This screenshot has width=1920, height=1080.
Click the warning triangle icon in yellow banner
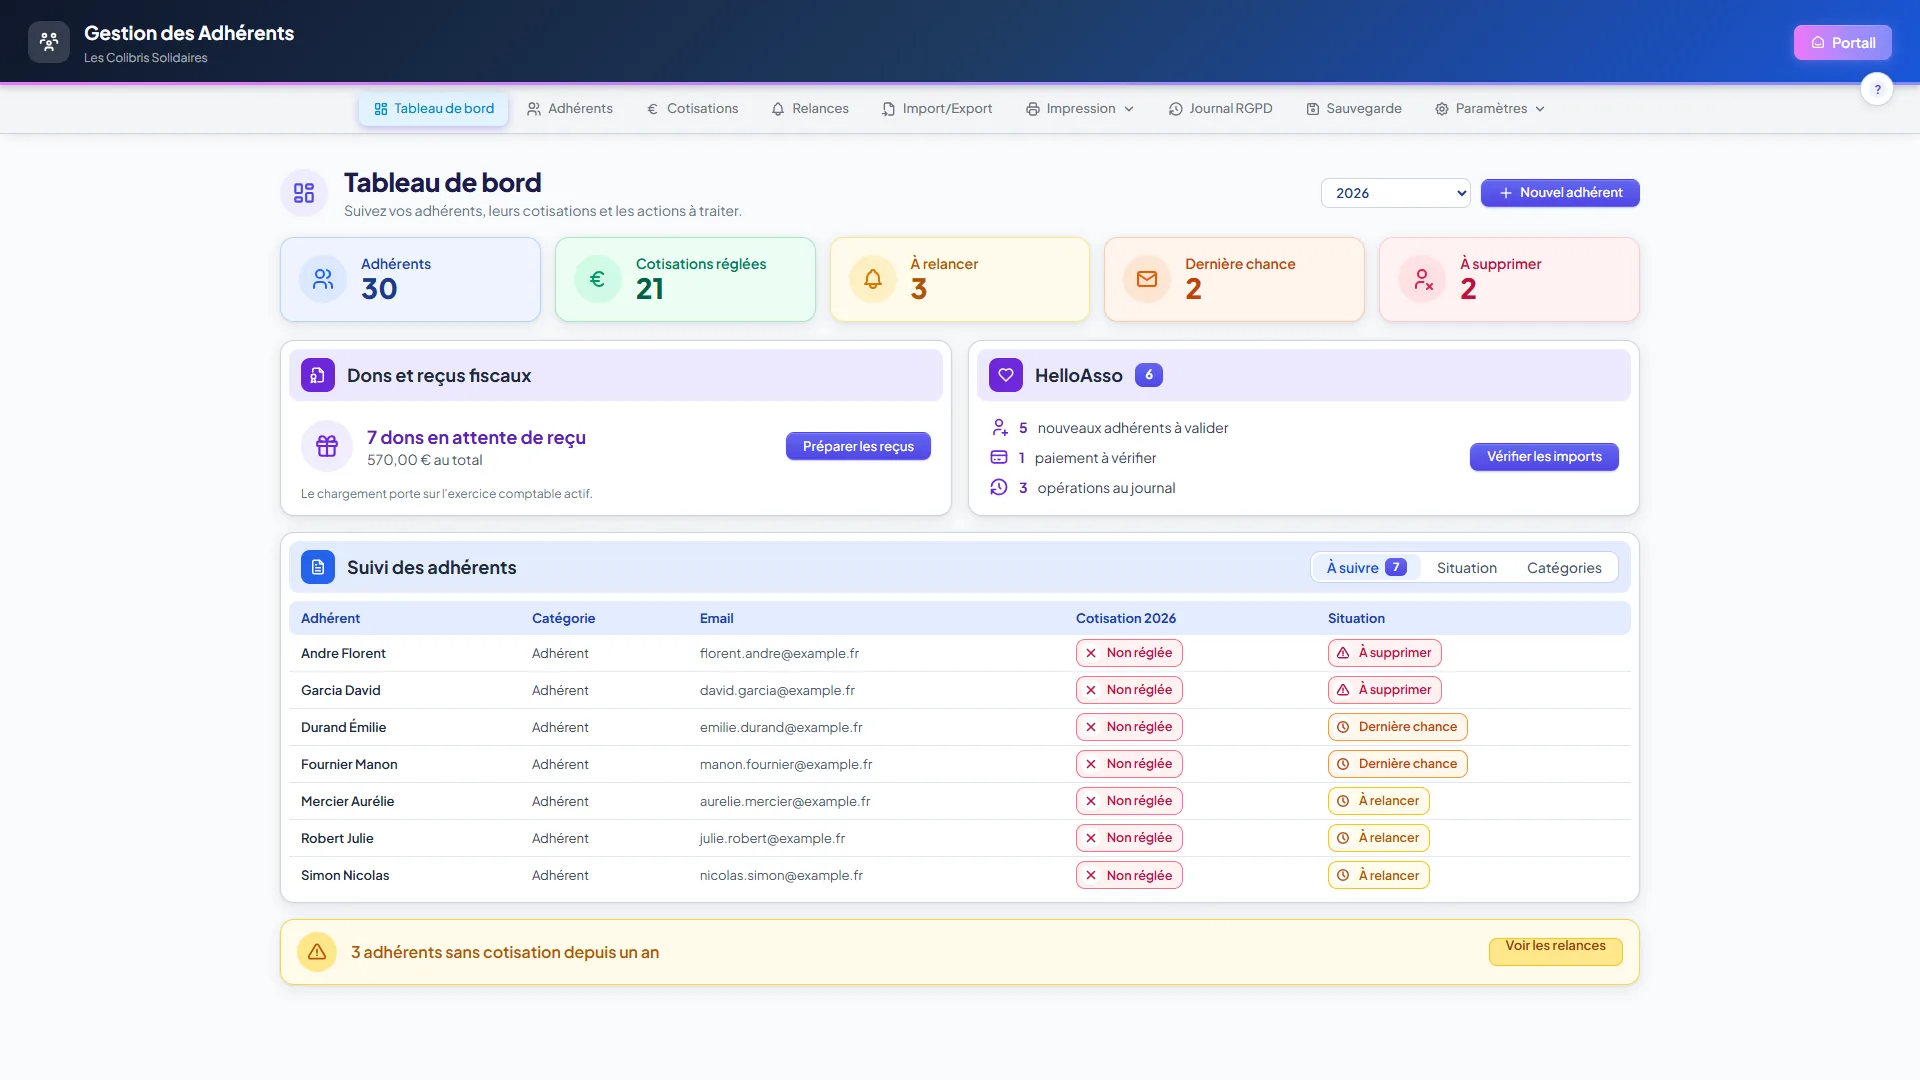point(317,952)
